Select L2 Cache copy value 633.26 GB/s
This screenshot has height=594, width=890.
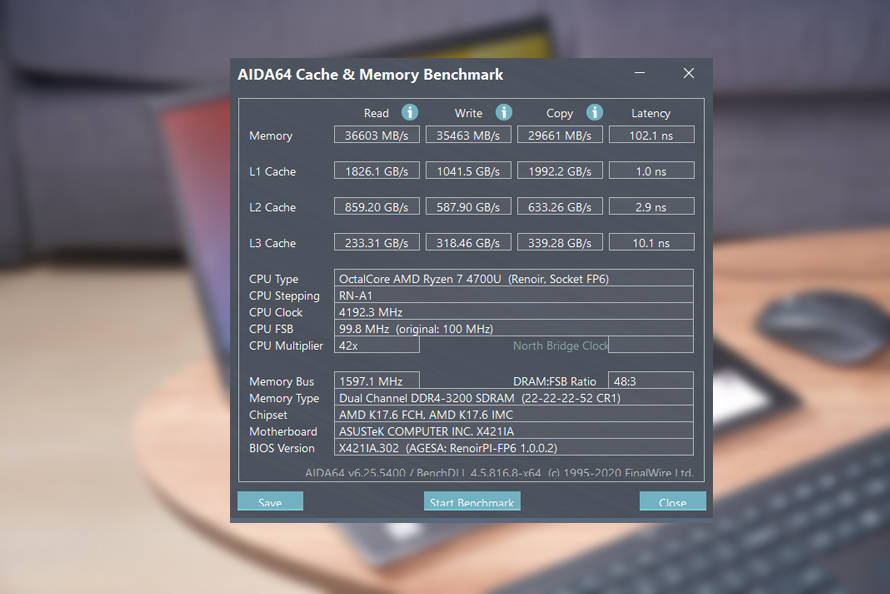click(560, 207)
